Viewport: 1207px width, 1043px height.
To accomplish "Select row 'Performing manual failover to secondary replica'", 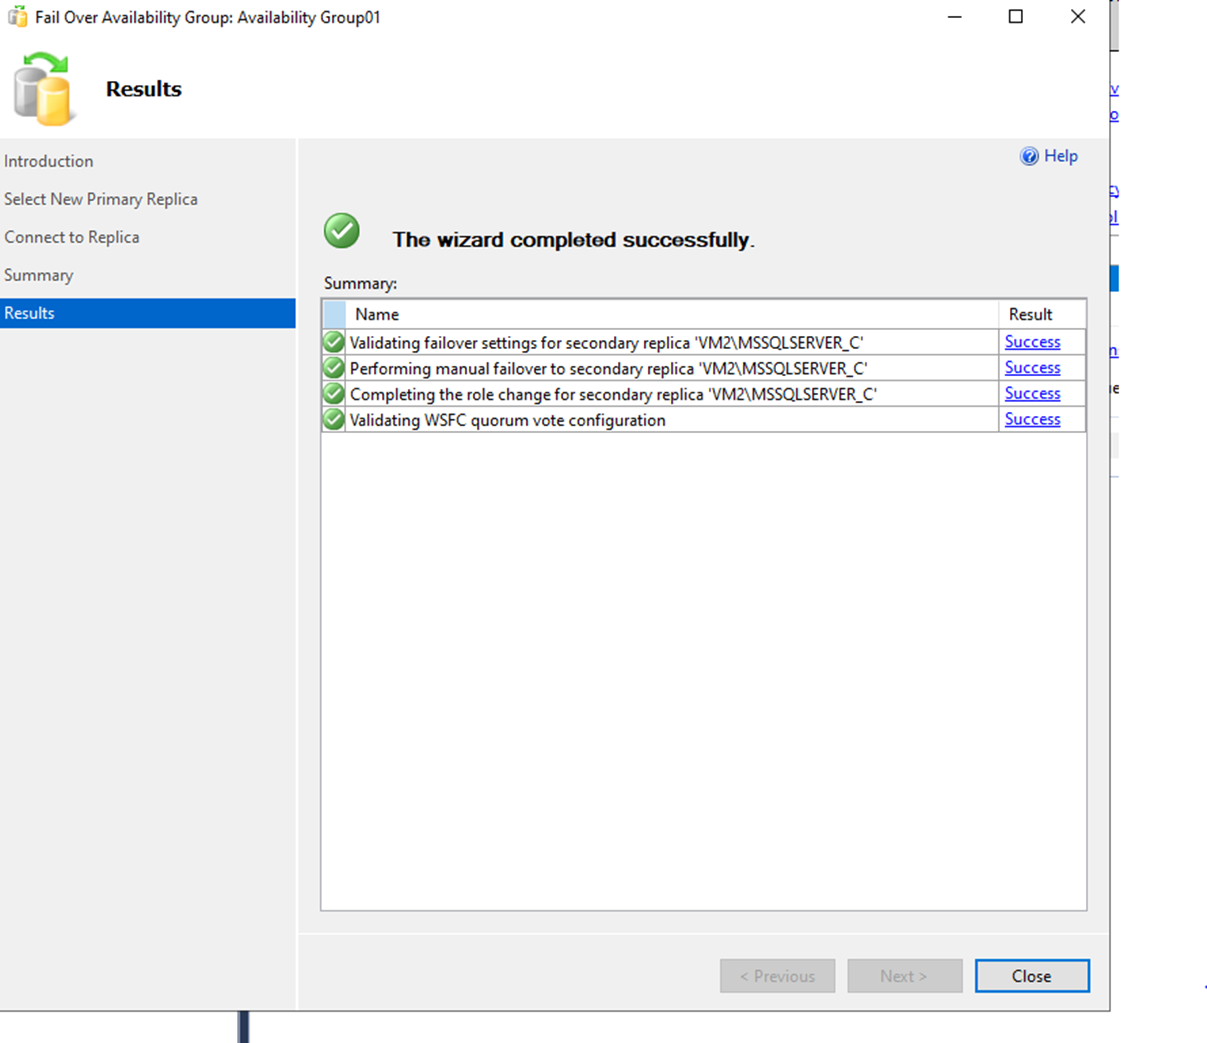I will coord(704,368).
